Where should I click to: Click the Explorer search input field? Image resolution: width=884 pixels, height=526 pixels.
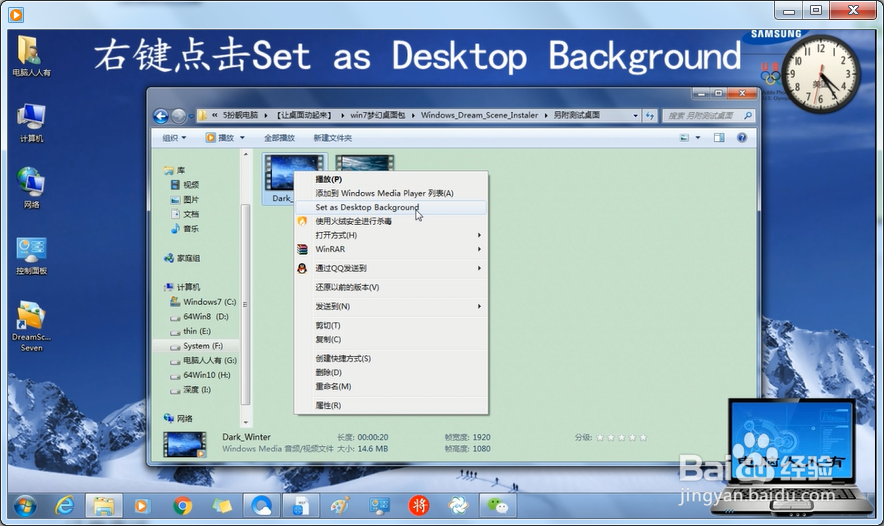tap(703, 116)
